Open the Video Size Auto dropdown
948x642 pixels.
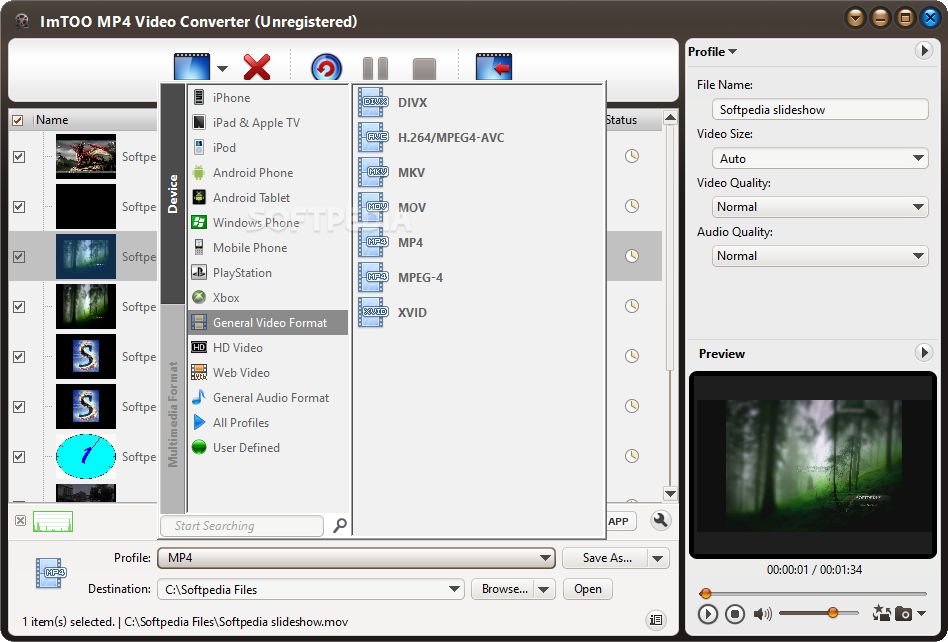click(820, 158)
